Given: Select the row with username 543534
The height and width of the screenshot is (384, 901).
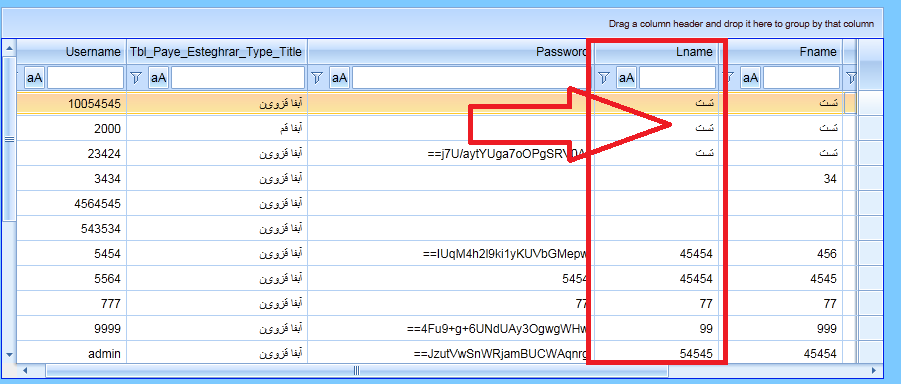Looking at the screenshot, I should pos(437,229).
